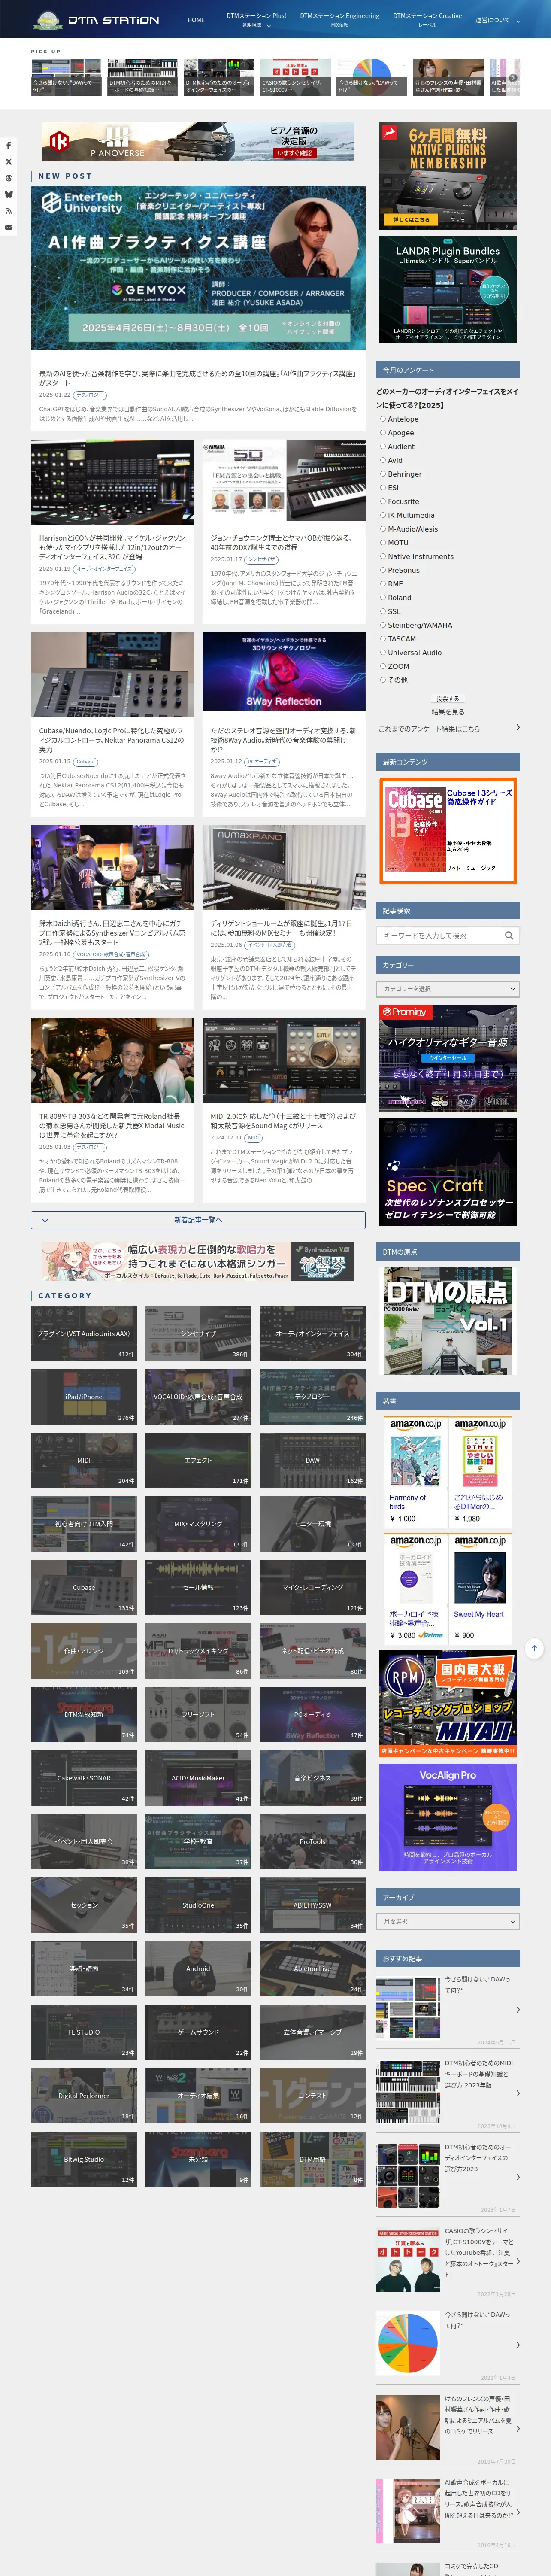Open the ProTools category tile
This screenshot has width=551, height=2576.
coord(312,1842)
